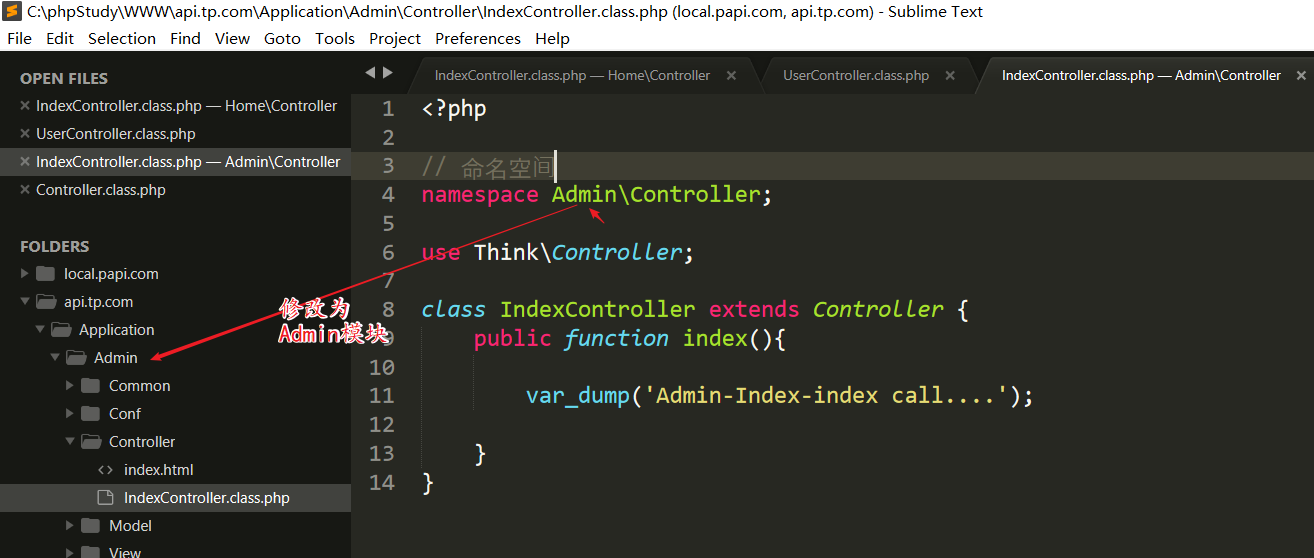Screen dimensions: 1314x558
Task: Select the Conf folder label
Action: (125, 414)
